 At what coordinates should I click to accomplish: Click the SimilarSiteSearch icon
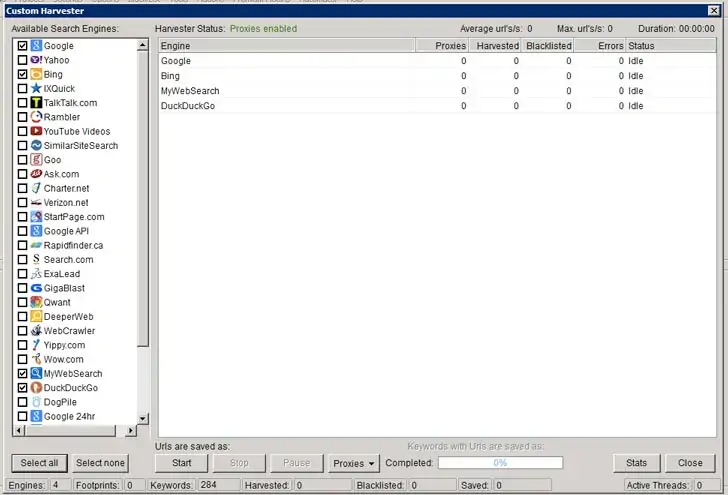tap(36, 145)
